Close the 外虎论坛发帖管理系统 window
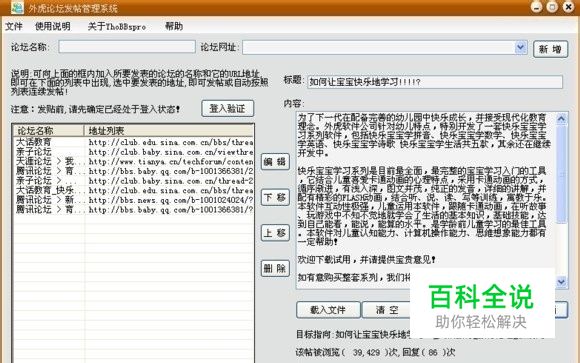Image resolution: width=580 pixels, height=363 pixels. point(569,7)
